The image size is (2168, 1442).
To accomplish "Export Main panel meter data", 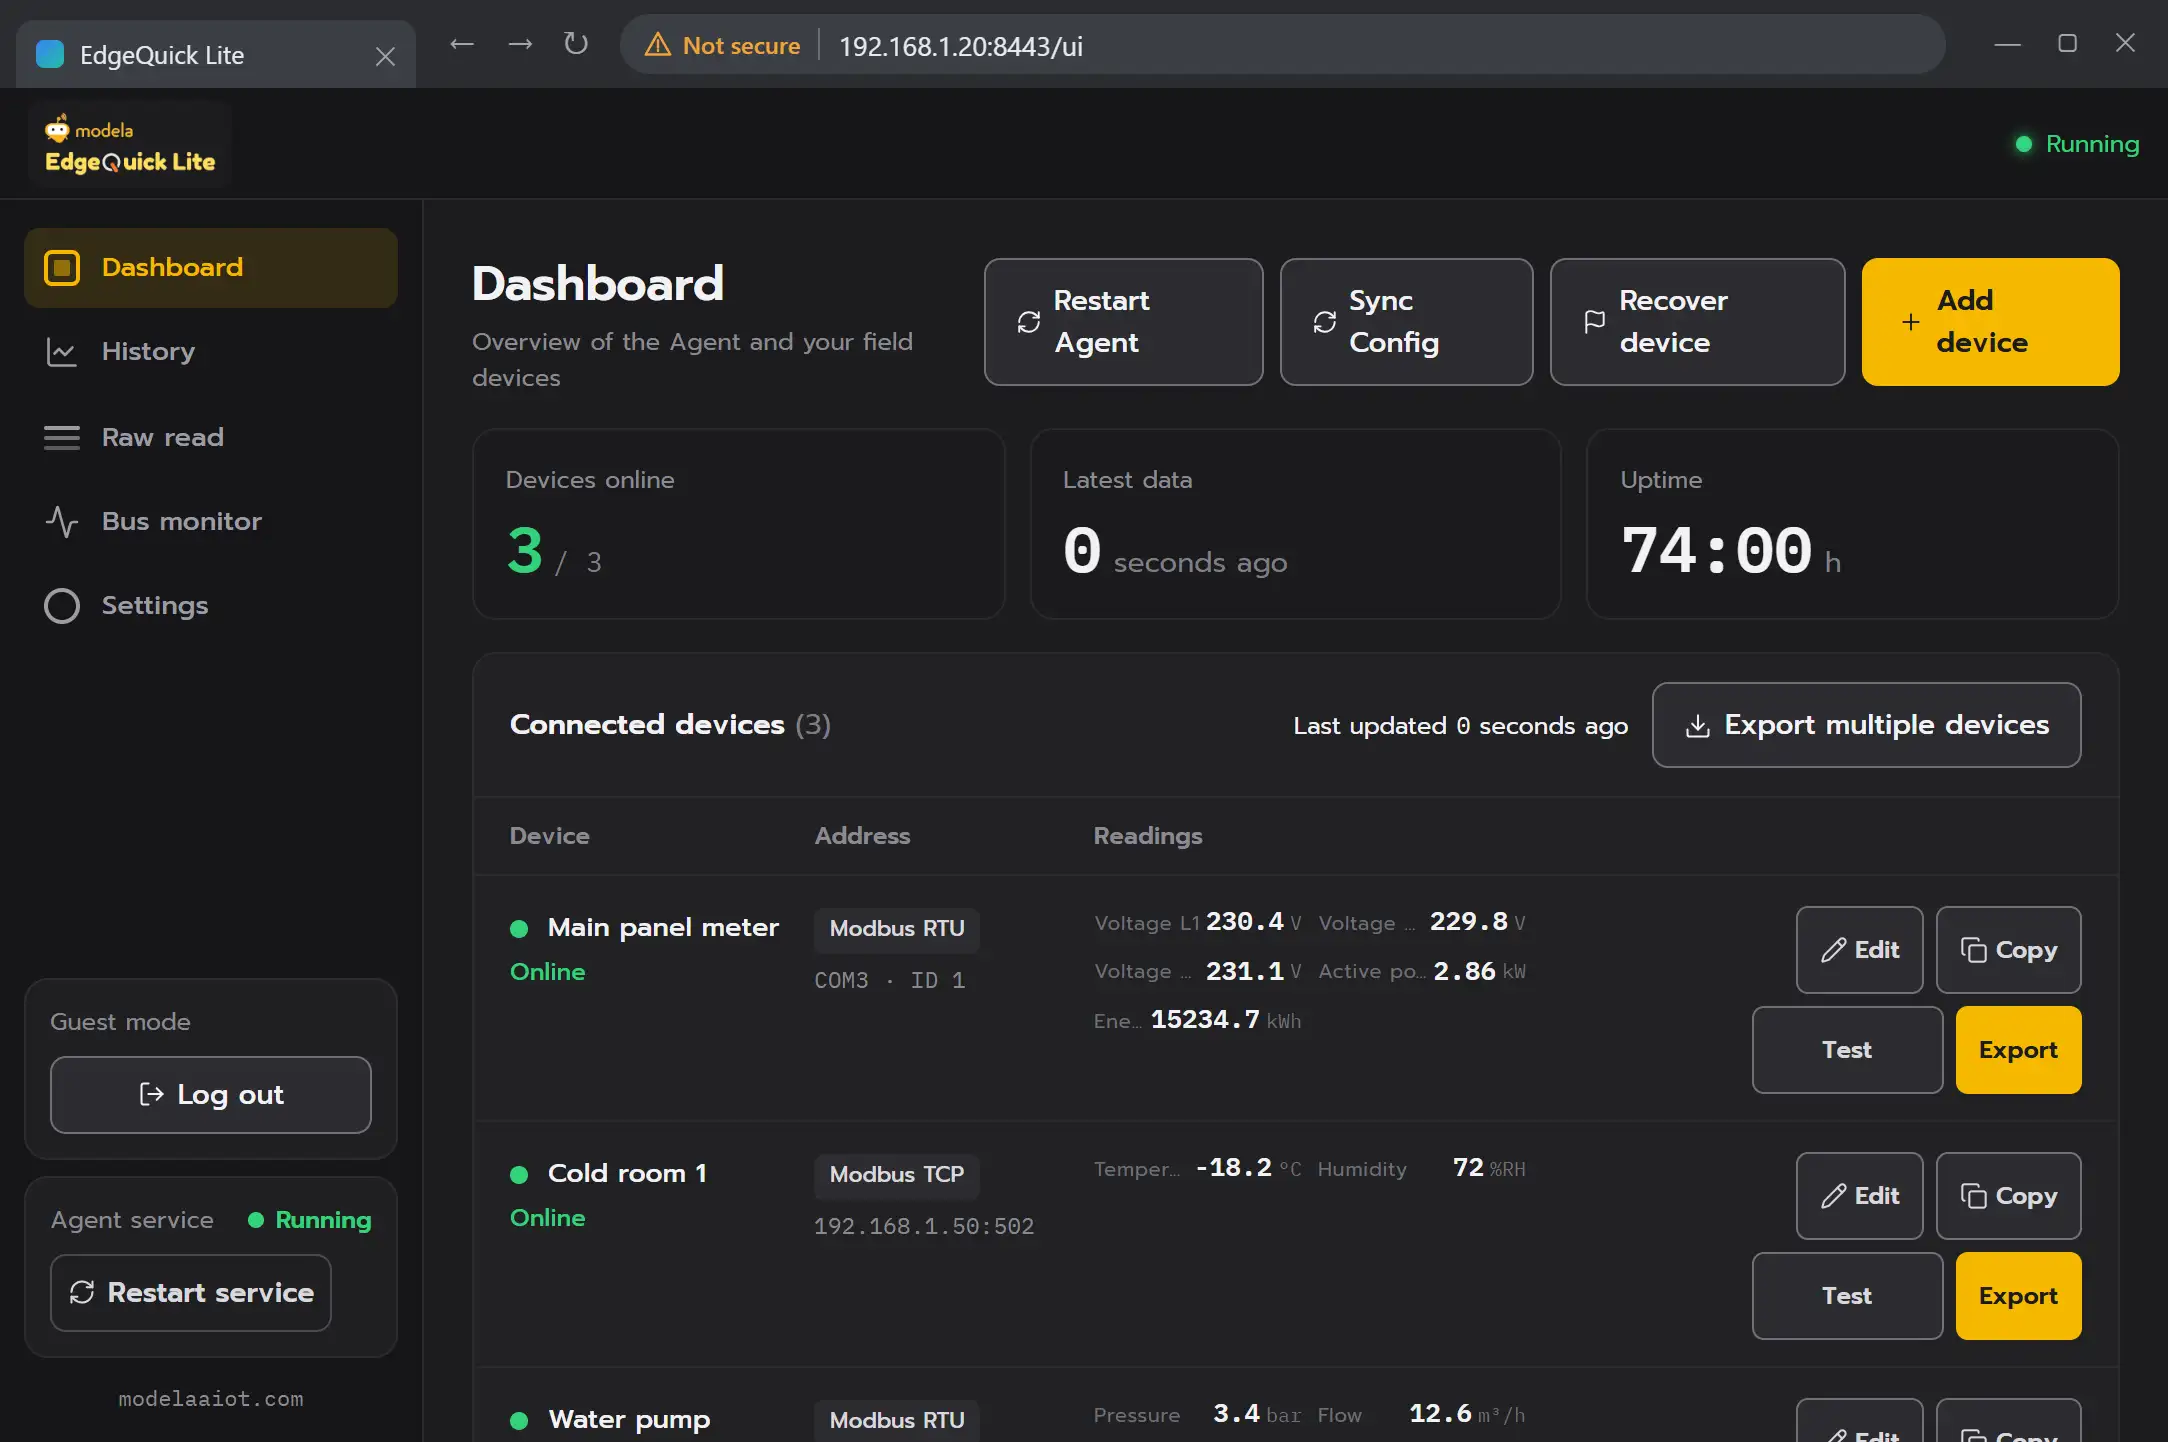I will (x=2018, y=1050).
